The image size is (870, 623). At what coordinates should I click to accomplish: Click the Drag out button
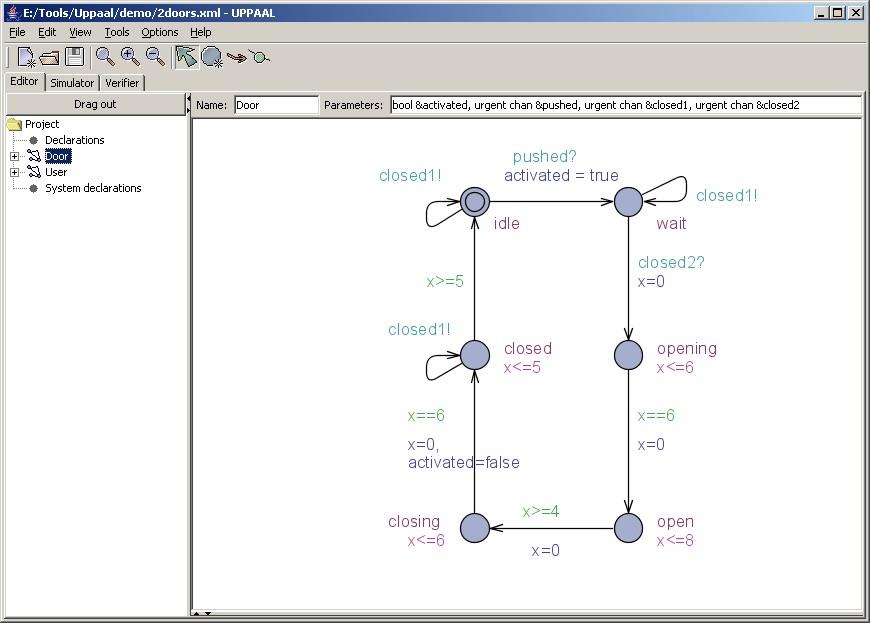95,104
